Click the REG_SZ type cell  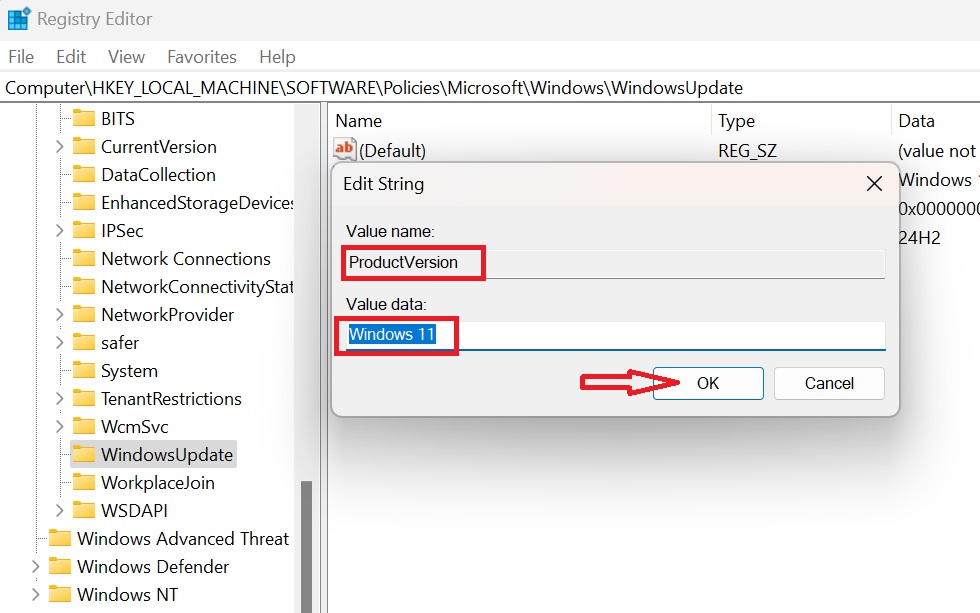[x=748, y=151]
